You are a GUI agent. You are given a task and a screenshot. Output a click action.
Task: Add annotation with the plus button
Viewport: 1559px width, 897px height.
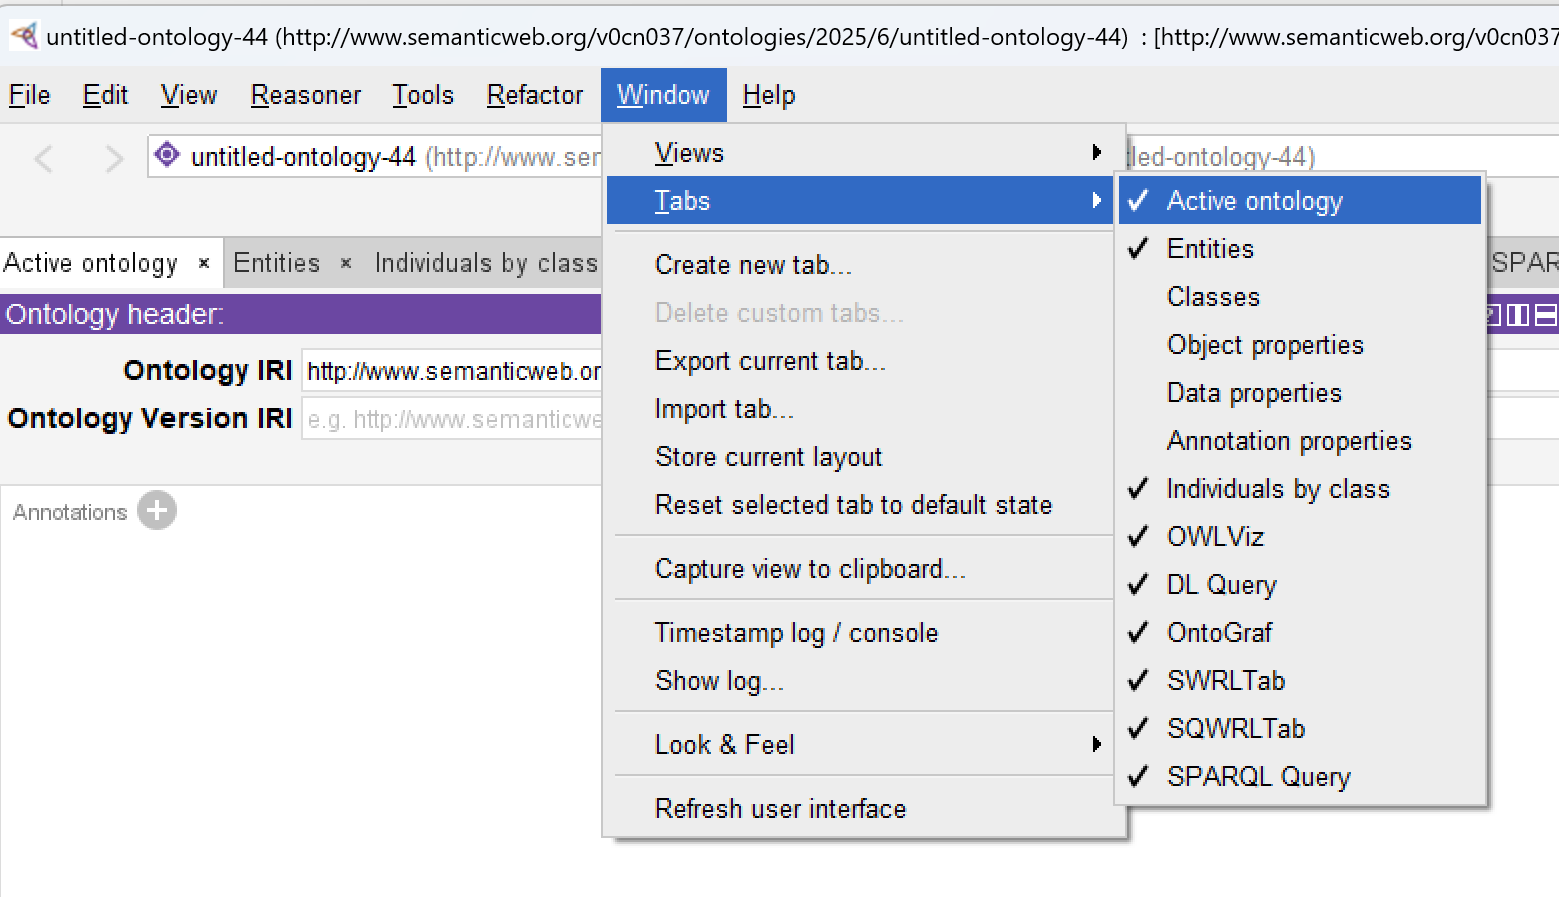pyautogui.click(x=157, y=510)
